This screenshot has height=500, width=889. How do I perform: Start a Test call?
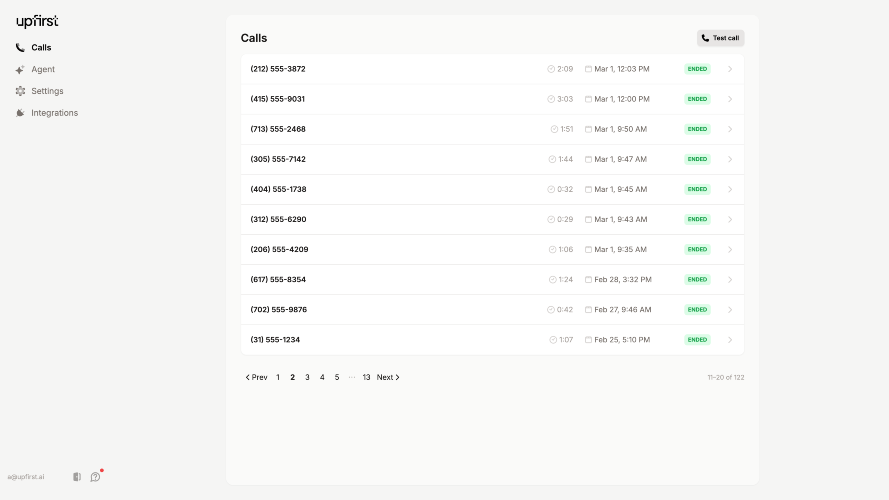click(720, 38)
